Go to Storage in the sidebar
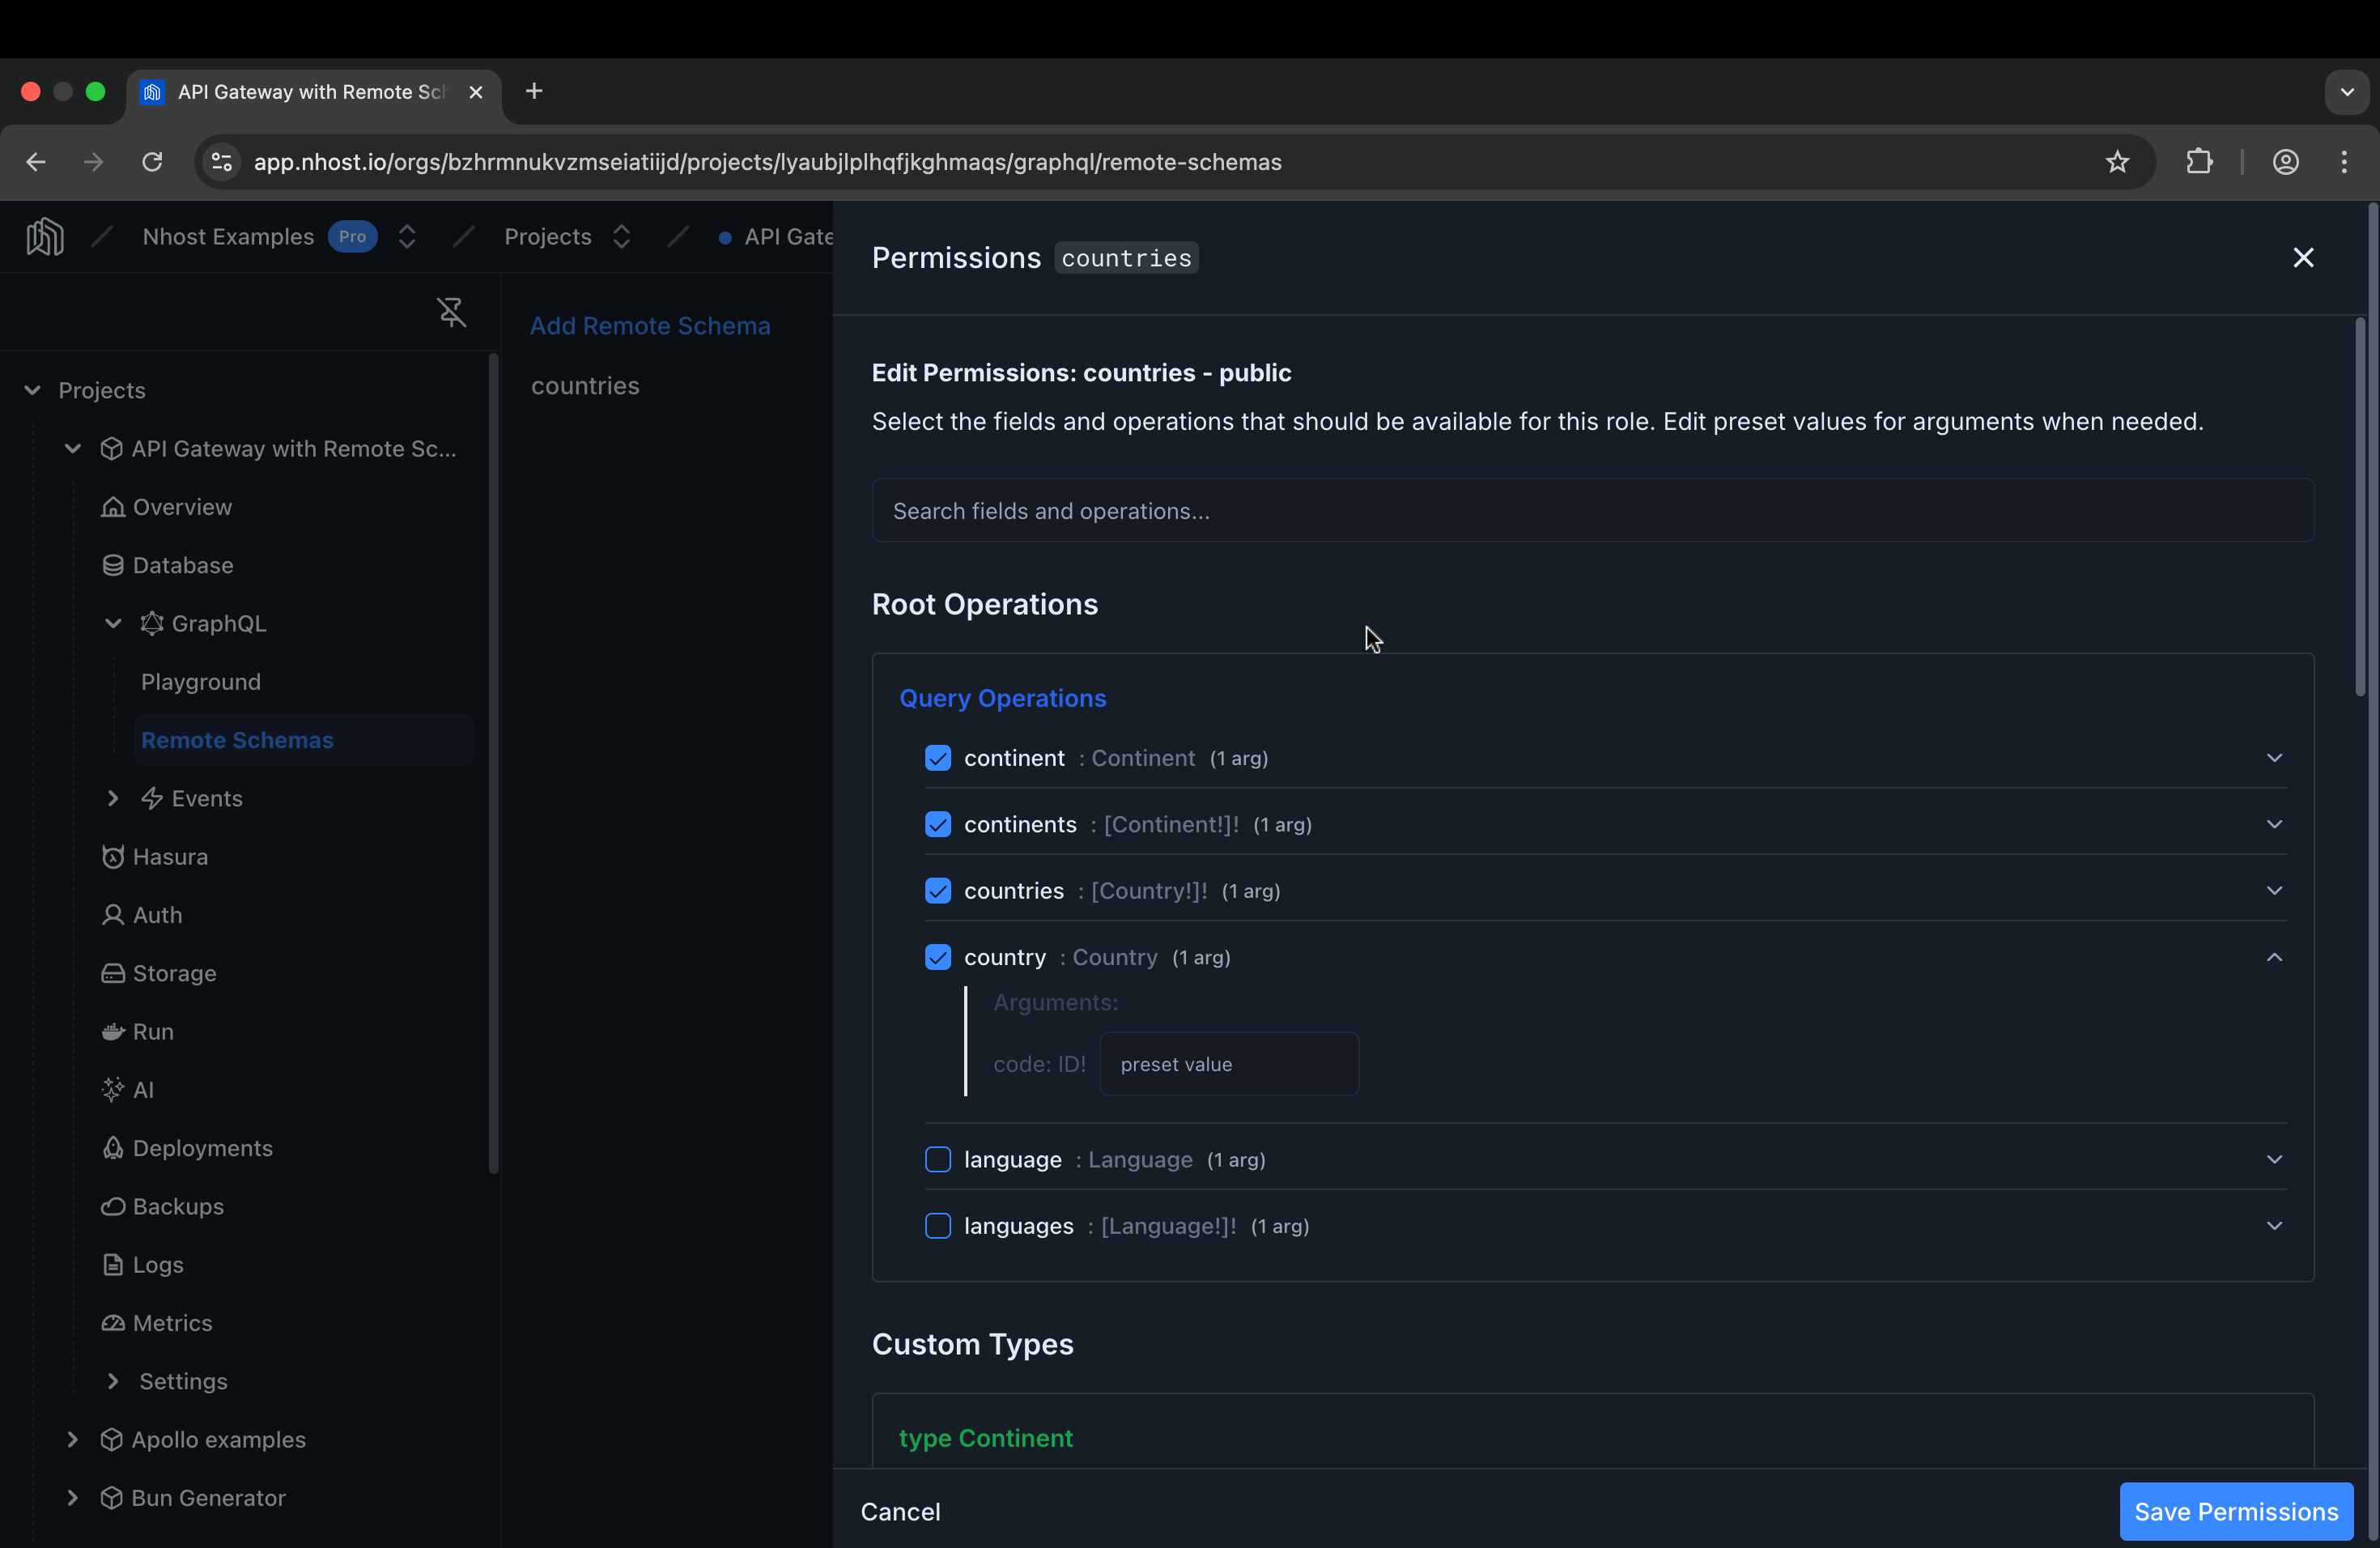Screen dimensions: 2380x1548 tap(174, 972)
